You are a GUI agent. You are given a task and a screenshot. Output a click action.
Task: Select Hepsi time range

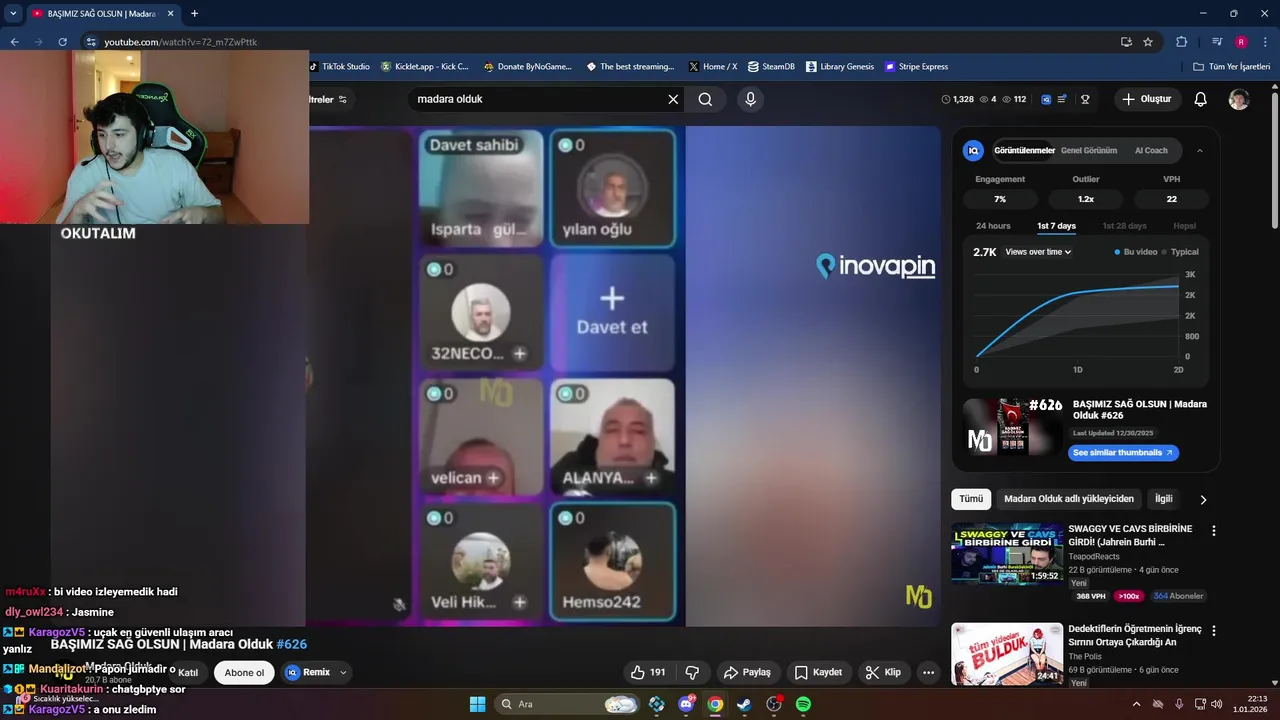tap(1184, 226)
